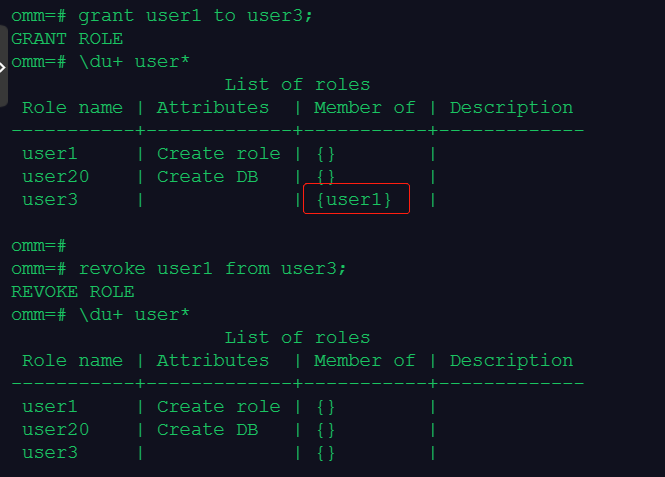Viewport: 665px width, 477px height.
Task: Click user3 row in second table
Action: click(50, 453)
